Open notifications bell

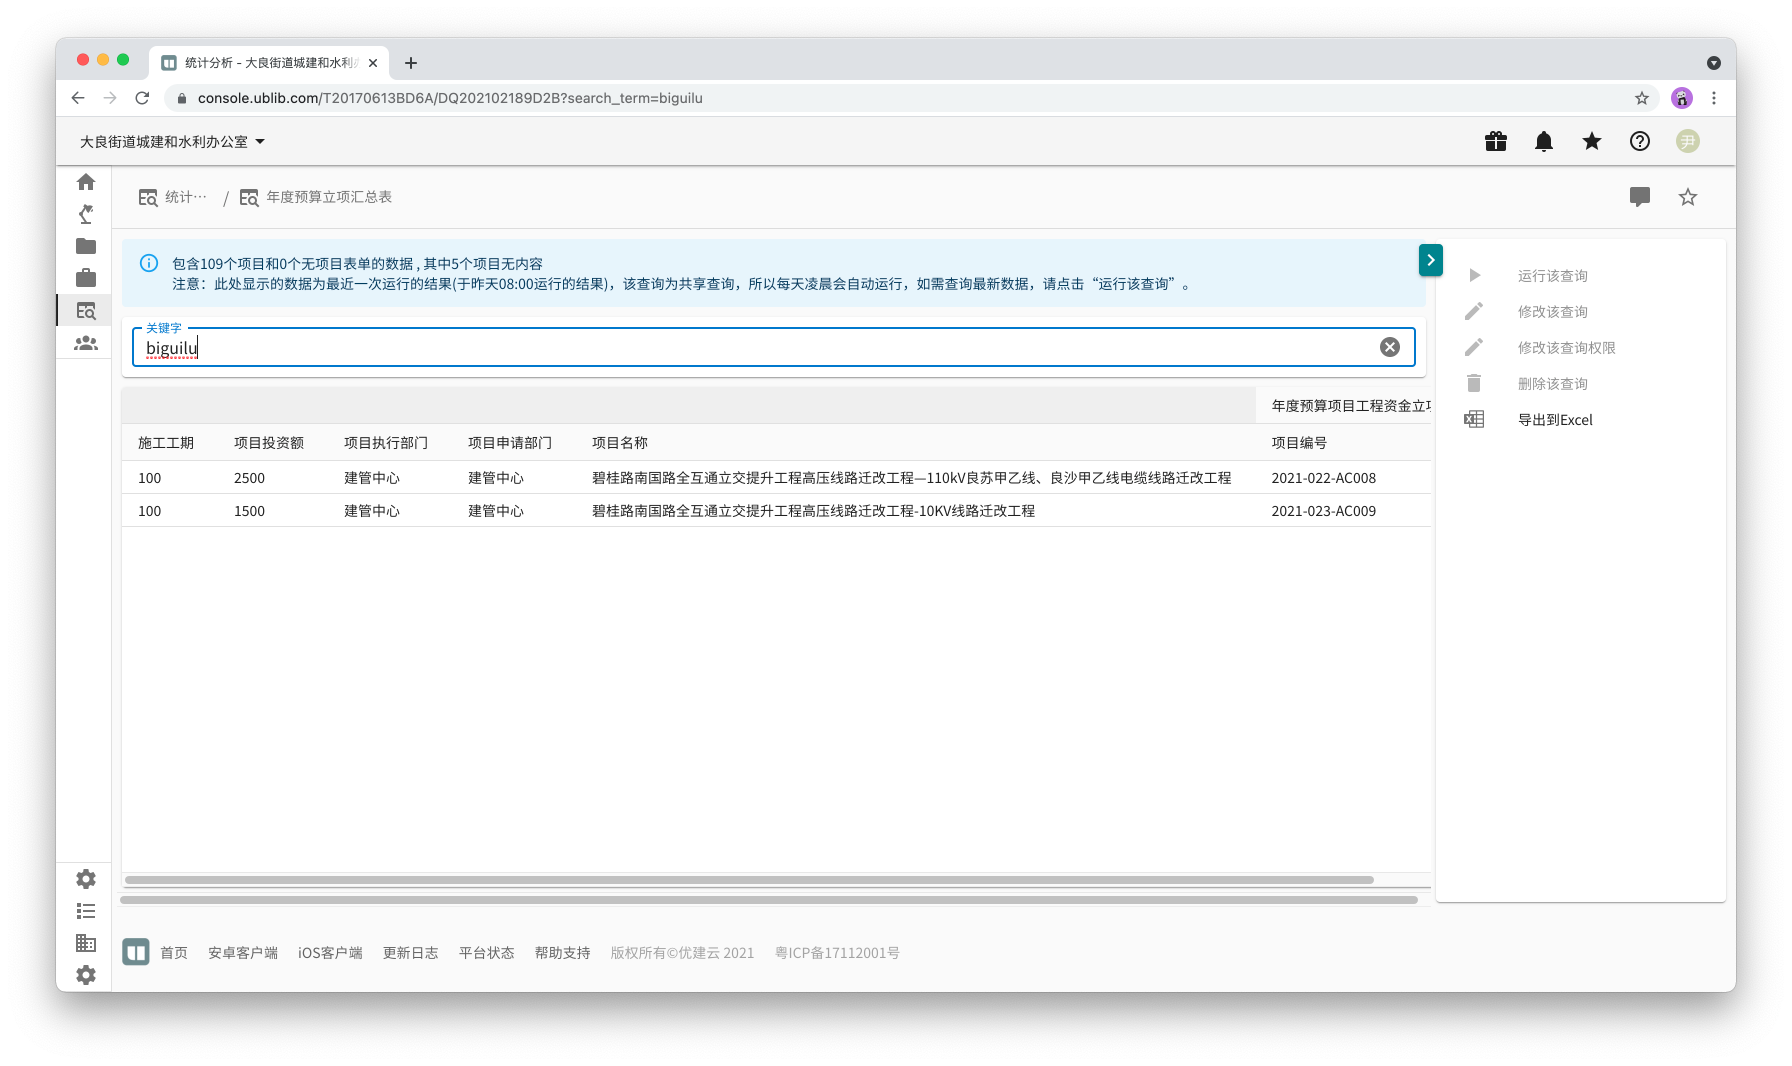click(1543, 141)
